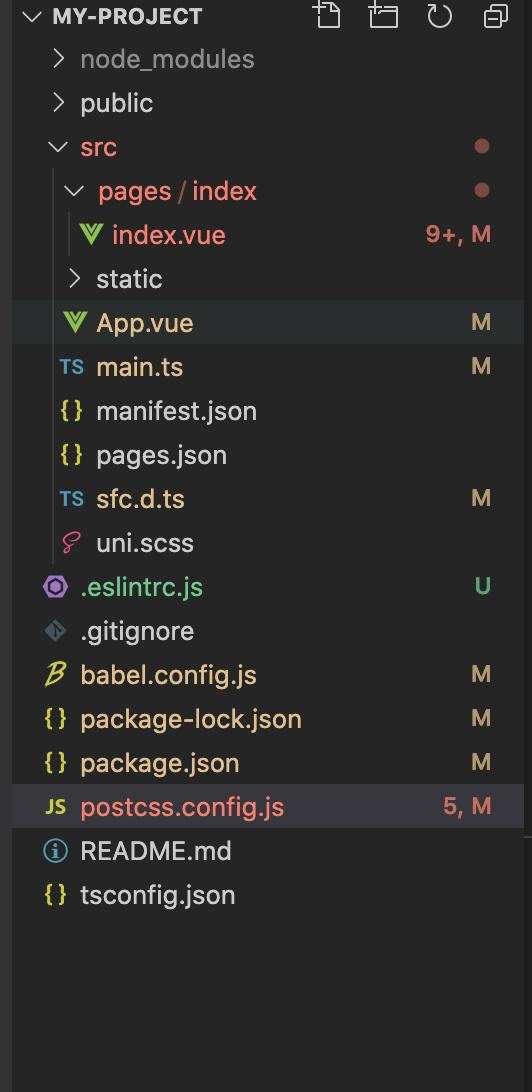Image resolution: width=532 pixels, height=1092 pixels.
Task: Click the Sass icon beside uni.scss
Action: point(72,543)
